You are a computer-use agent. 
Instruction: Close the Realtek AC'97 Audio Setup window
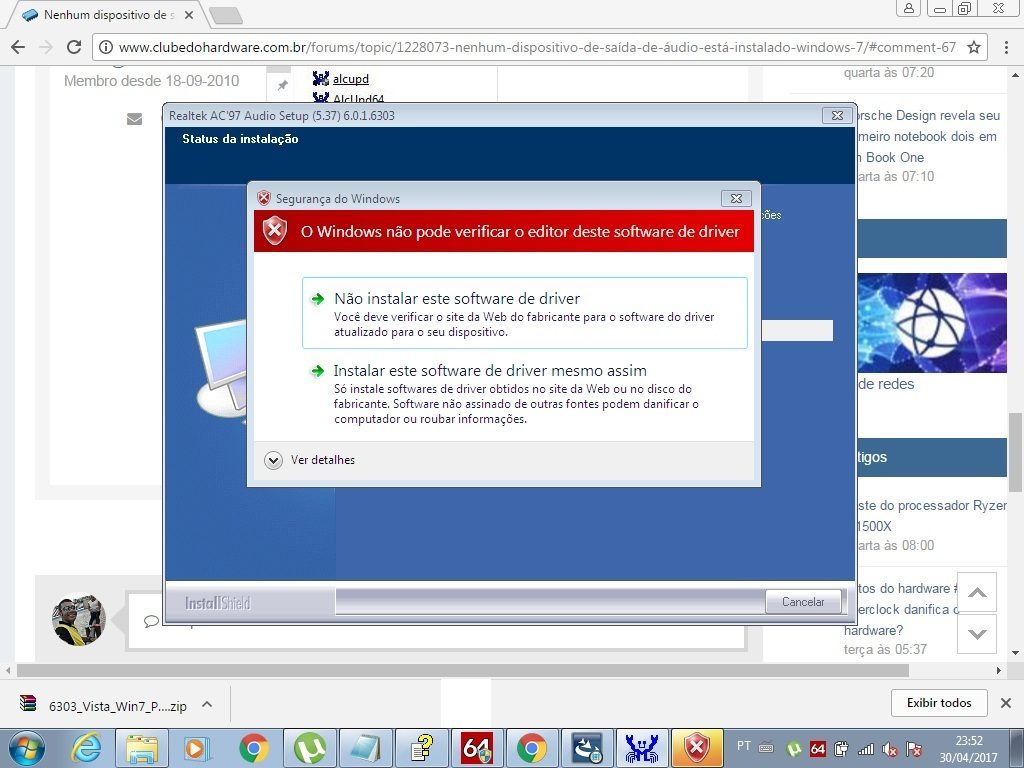click(x=837, y=116)
